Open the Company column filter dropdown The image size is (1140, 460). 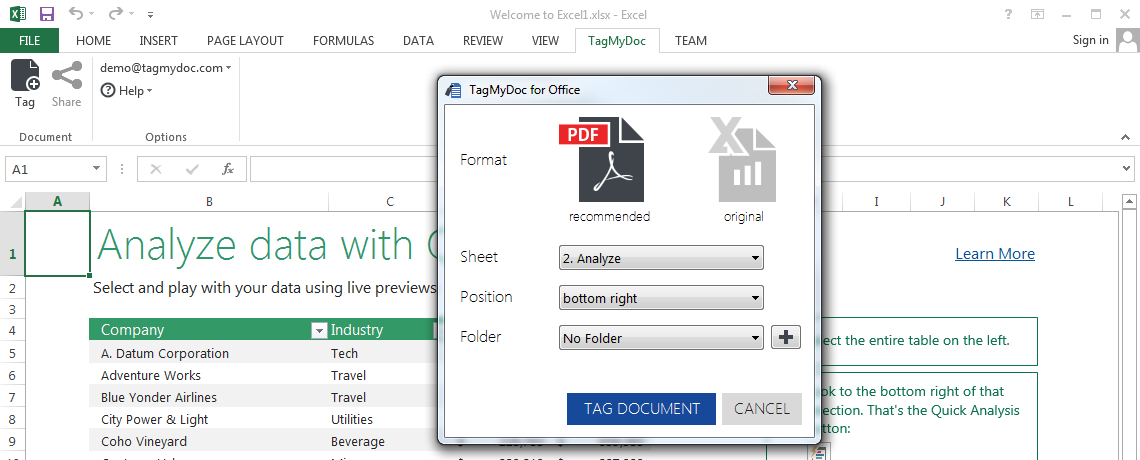pos(318,331)
